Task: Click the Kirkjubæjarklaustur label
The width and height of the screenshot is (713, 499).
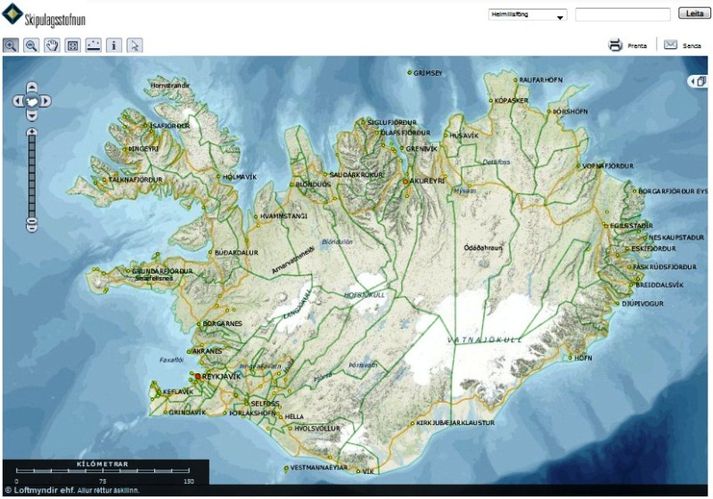Action: coord(456,423)
